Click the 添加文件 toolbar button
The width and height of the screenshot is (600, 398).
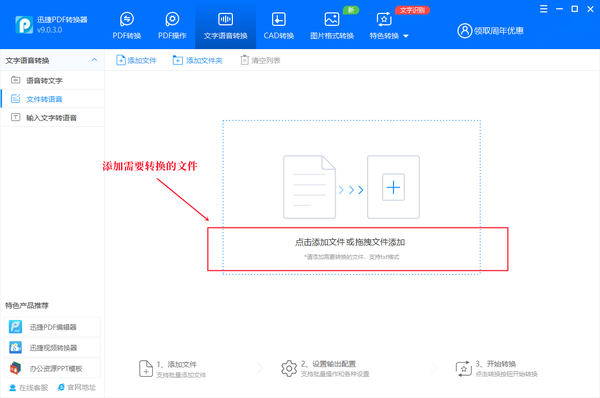[136, 60]
